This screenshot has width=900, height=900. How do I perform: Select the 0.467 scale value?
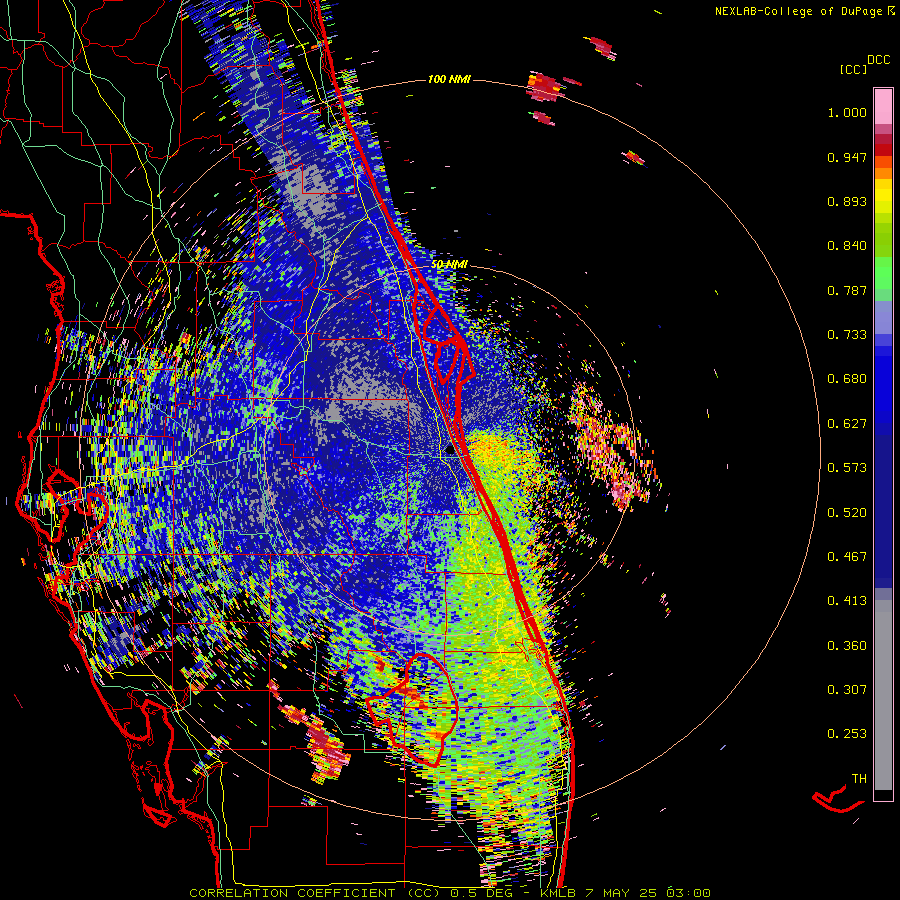(x=847, y=557)
